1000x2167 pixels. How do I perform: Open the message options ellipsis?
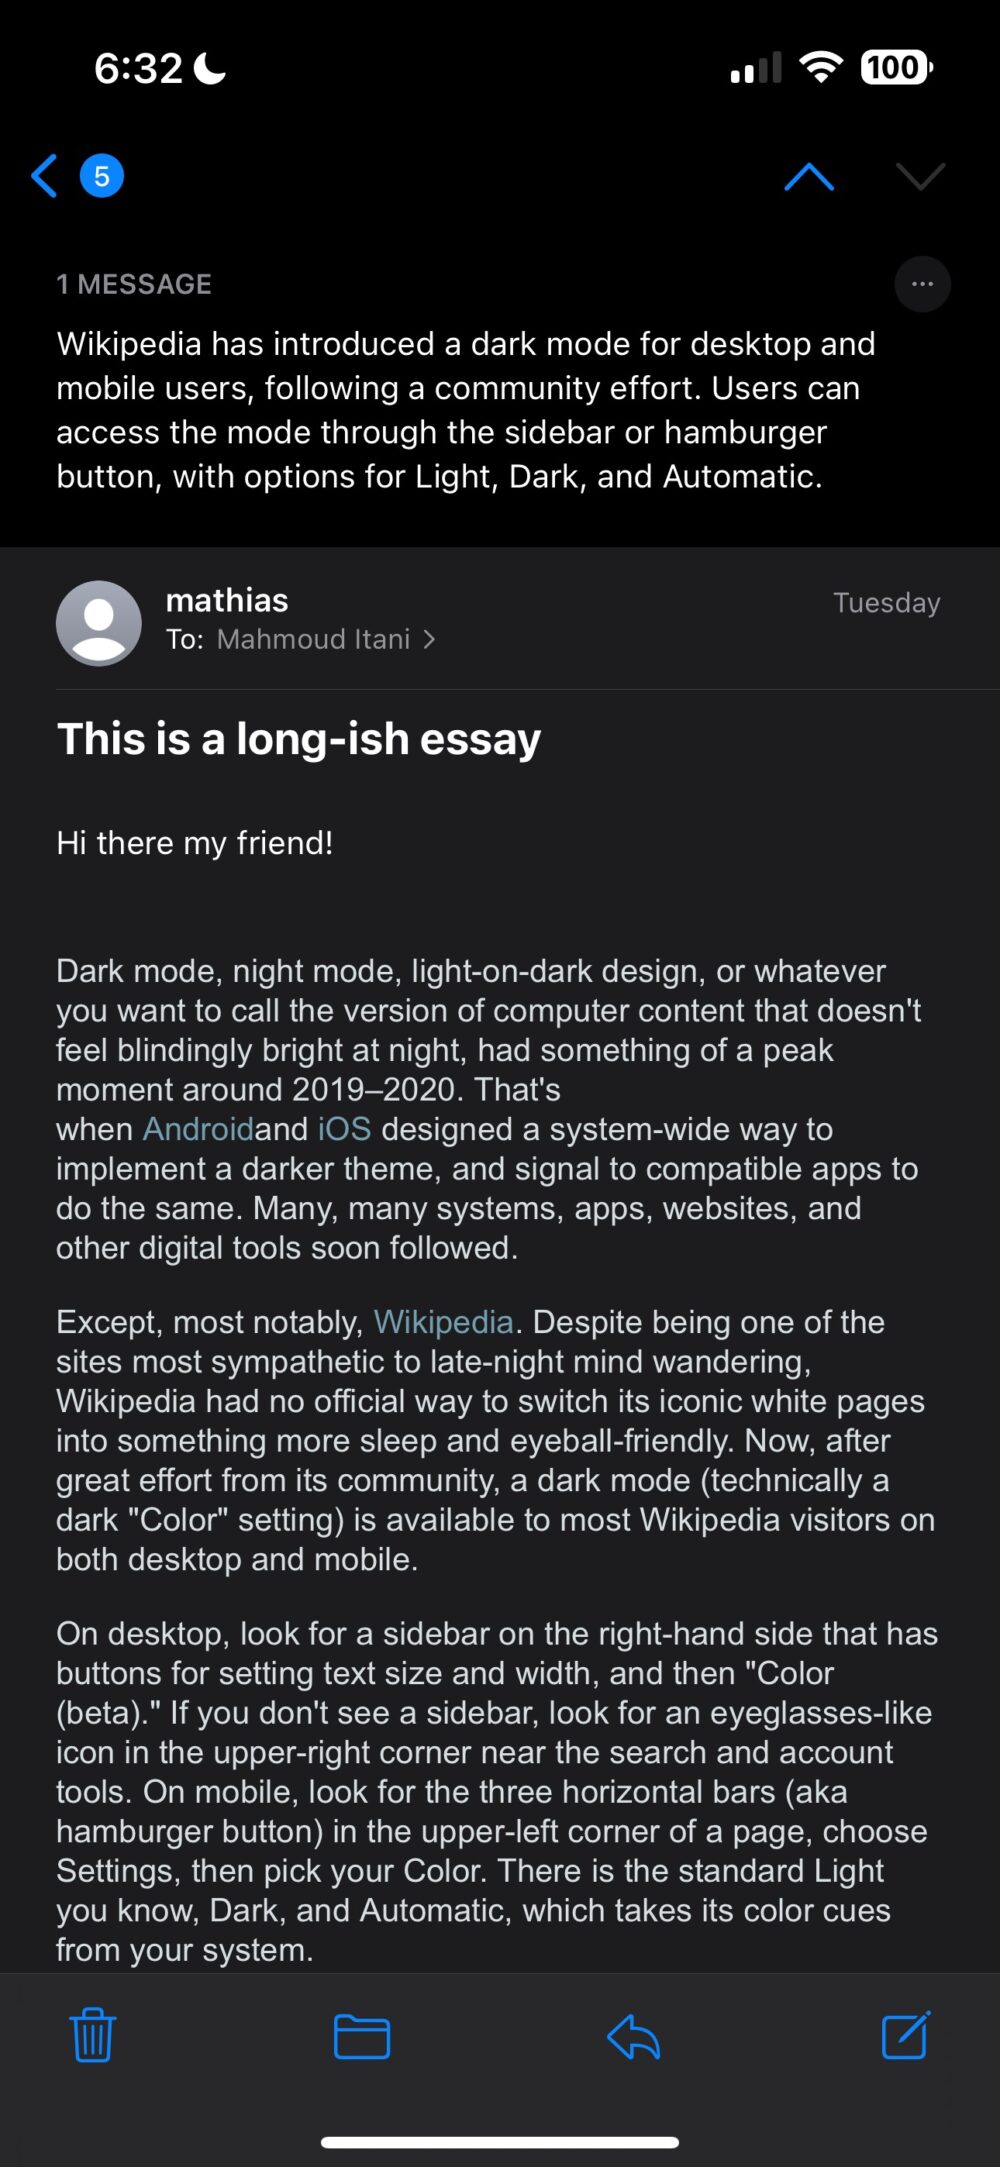pyautogui.click(x=922, y=284)
